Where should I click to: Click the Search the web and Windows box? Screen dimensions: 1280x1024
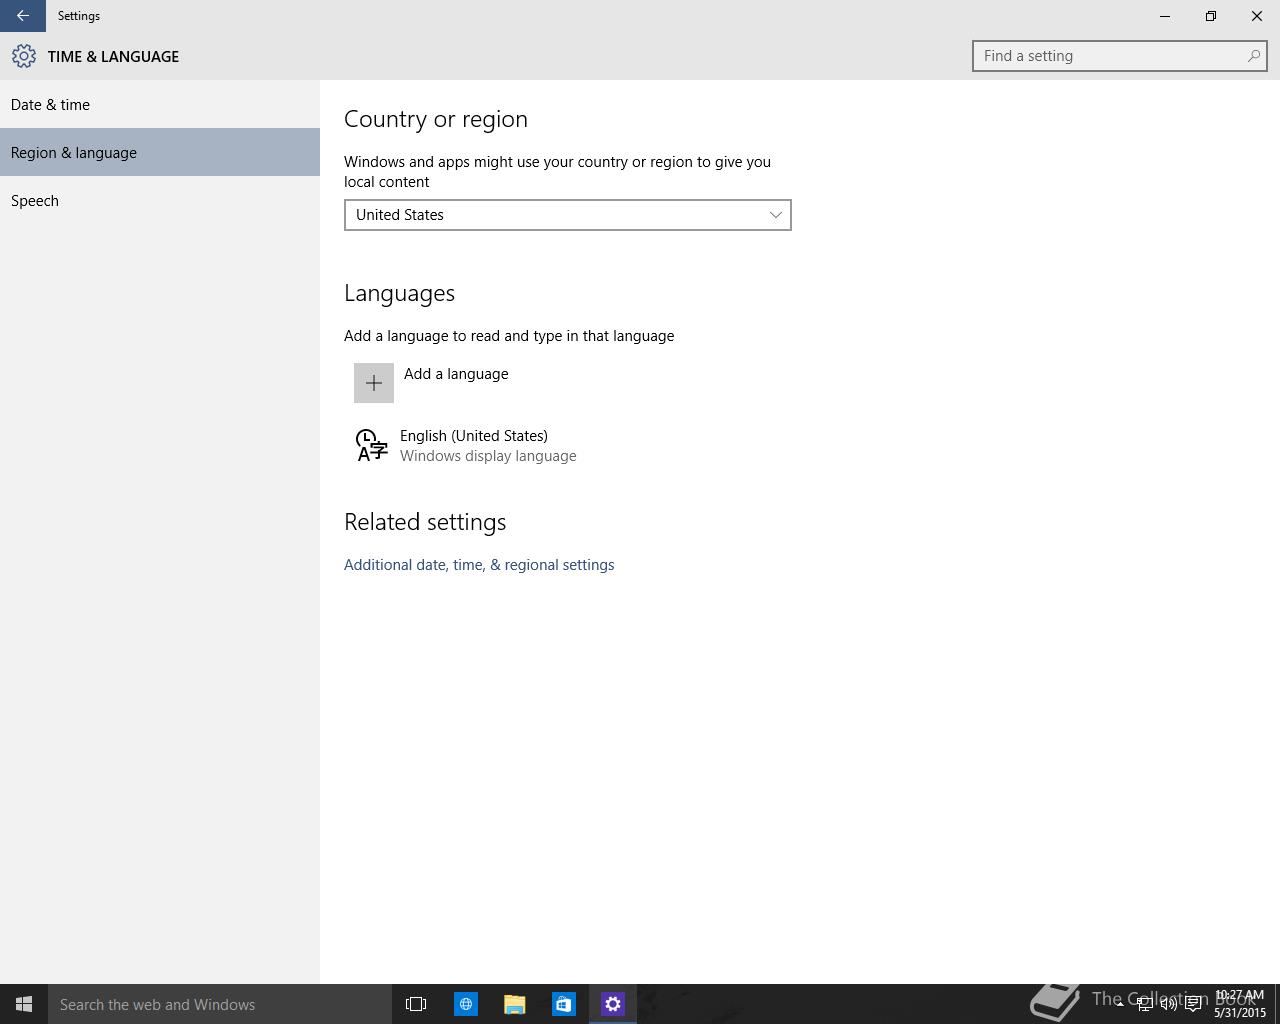click(x=220, y=1004)
